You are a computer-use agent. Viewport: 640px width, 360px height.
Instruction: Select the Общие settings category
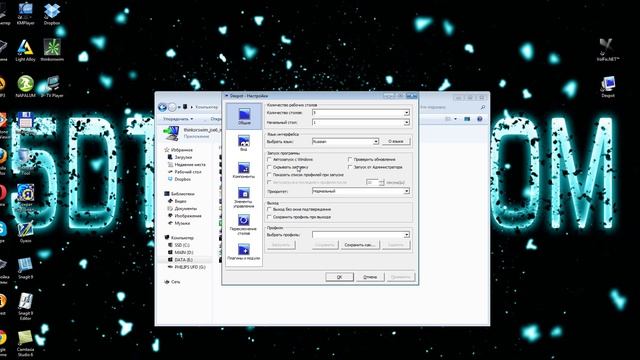[244, 116]
